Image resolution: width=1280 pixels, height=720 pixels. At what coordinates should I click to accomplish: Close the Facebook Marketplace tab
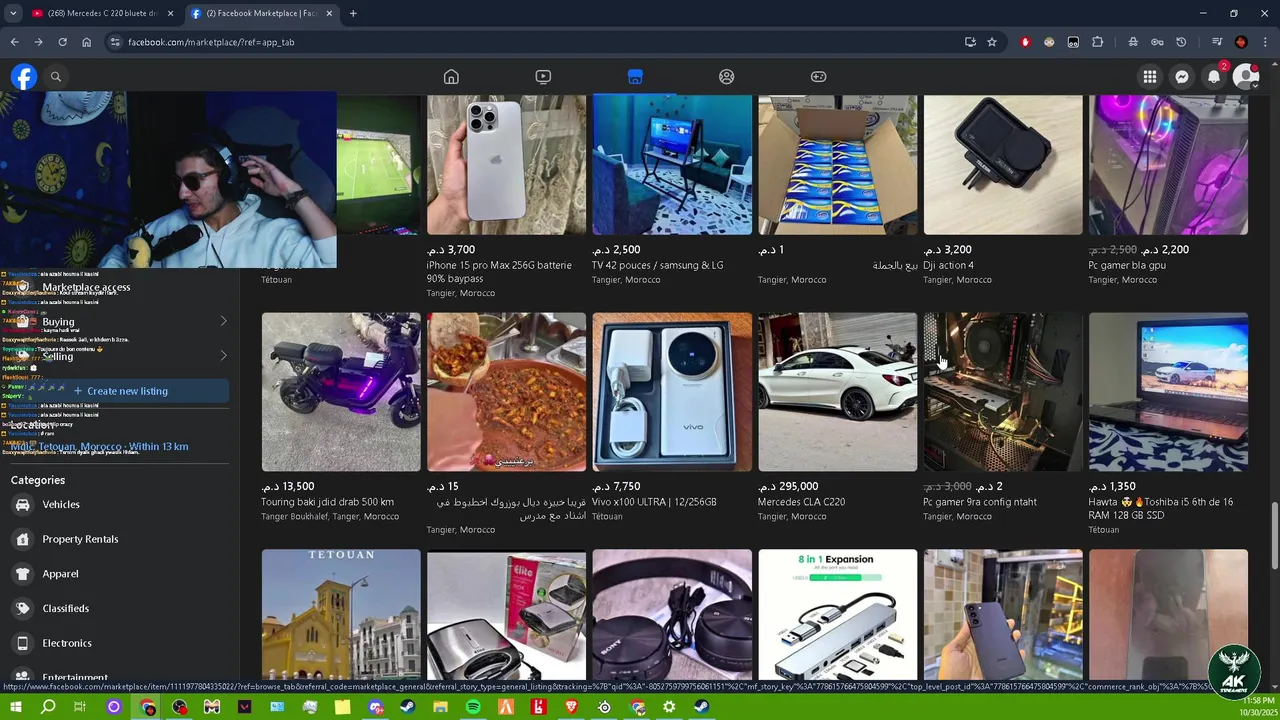[x=329, y=13]
